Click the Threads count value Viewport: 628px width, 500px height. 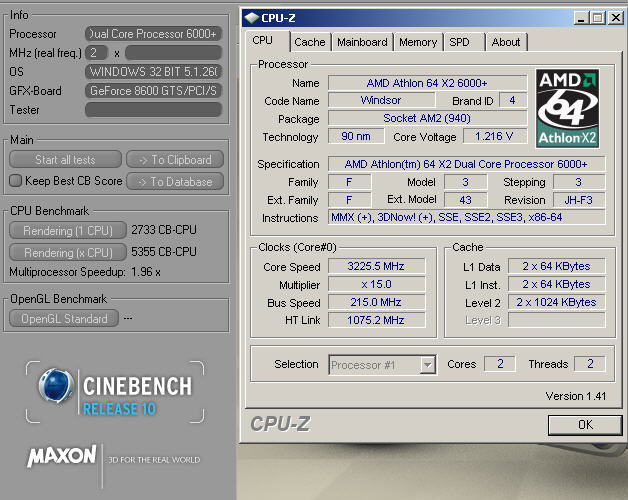click(x=590, y=364)
